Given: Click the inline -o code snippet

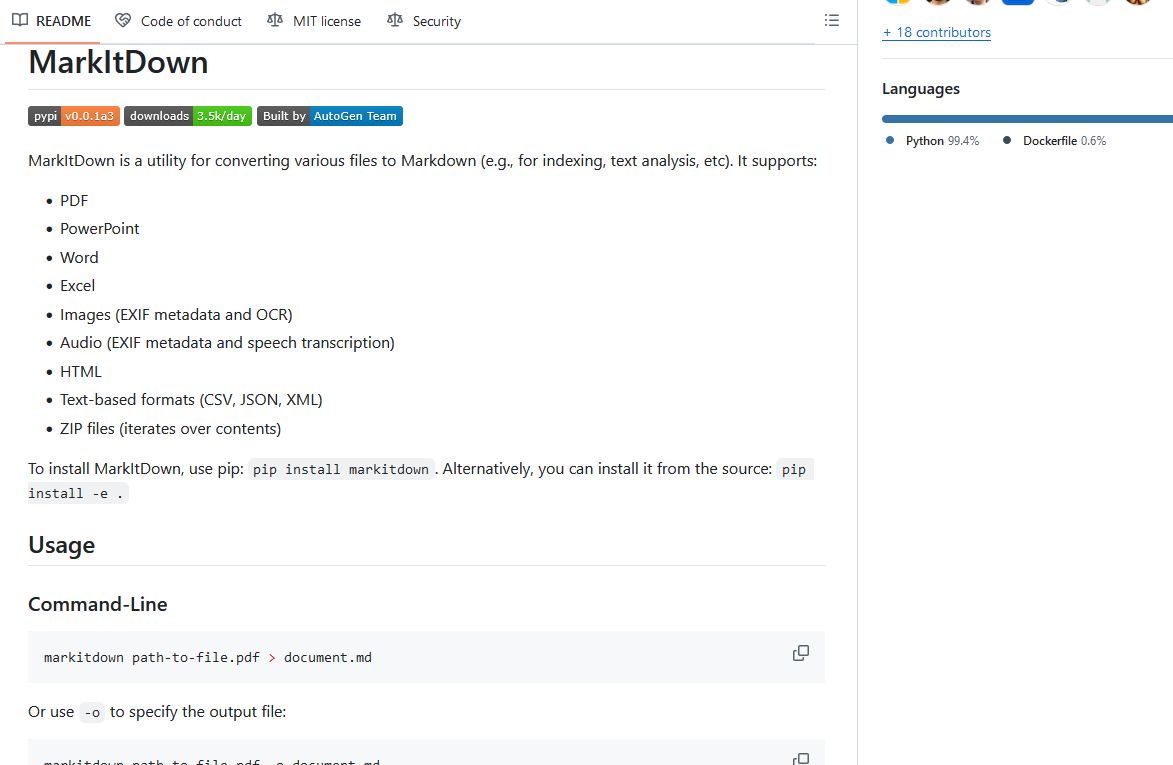Looking at the screenshot, I should pos(92,713).
